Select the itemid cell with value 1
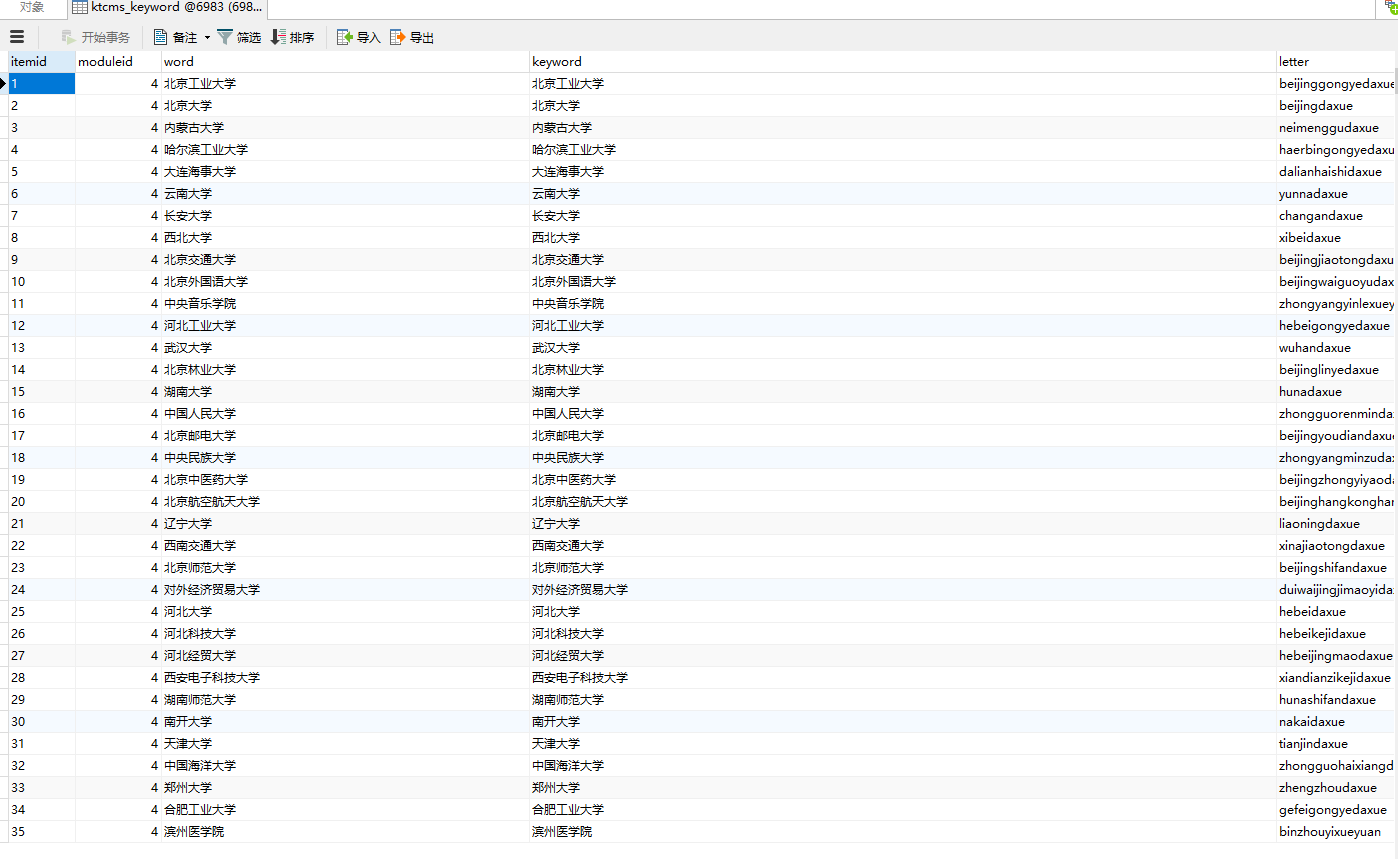 point(42,84)
